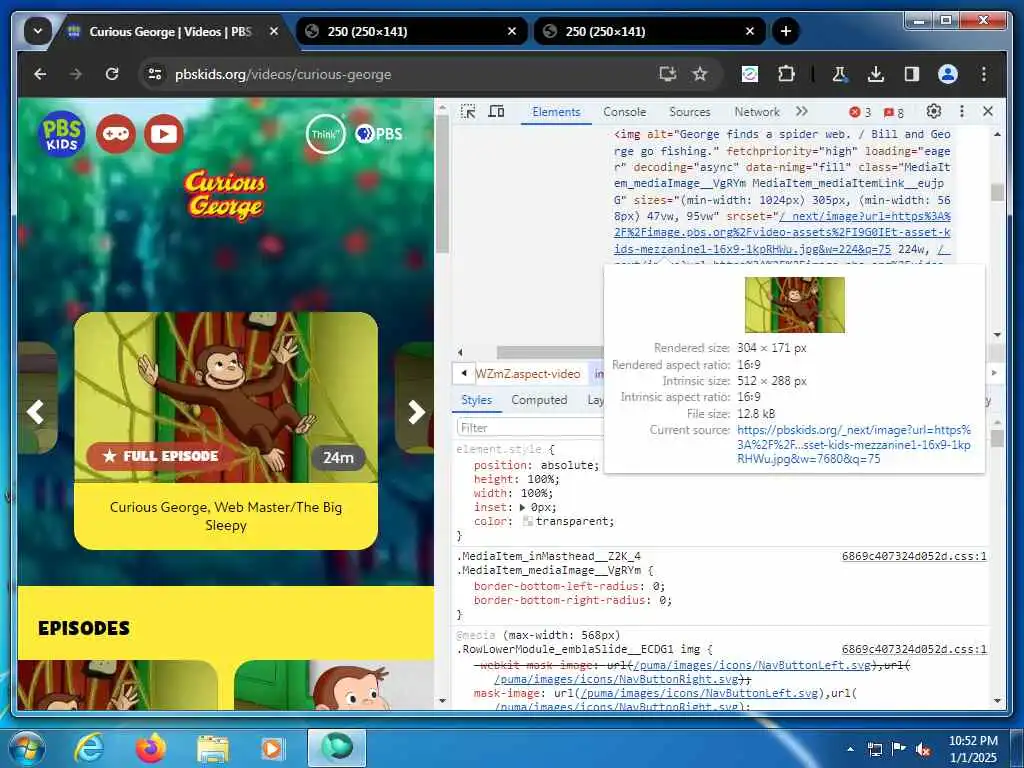Open the 3 errors indicator
Screen dimensions: 1024x768
859,112
